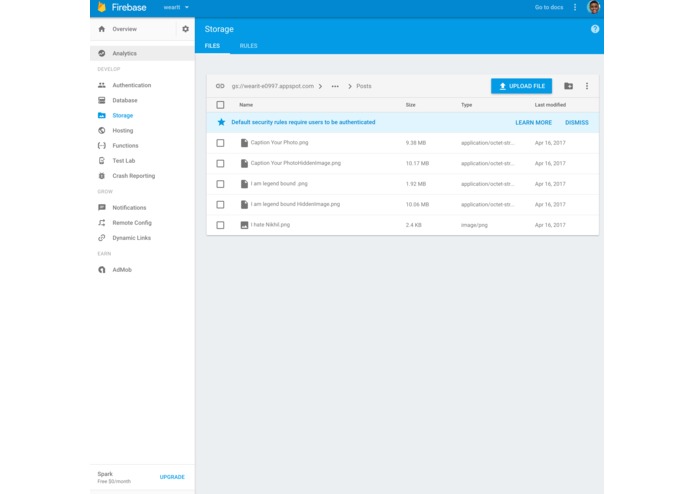
Task: Sort by Last modified column header
Action: click(550, 105)
